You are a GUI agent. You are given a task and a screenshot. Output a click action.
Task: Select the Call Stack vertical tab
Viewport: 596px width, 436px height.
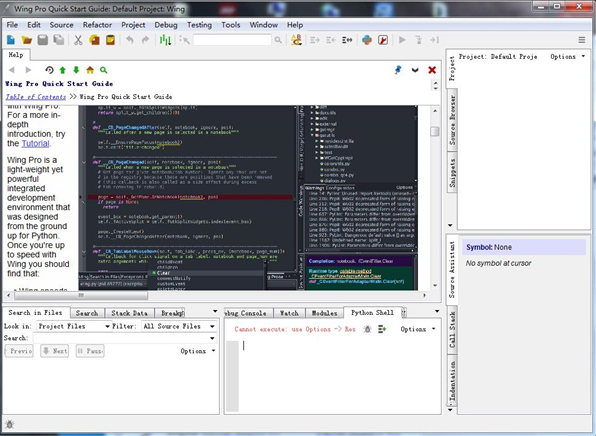click(x=452, y=330)
